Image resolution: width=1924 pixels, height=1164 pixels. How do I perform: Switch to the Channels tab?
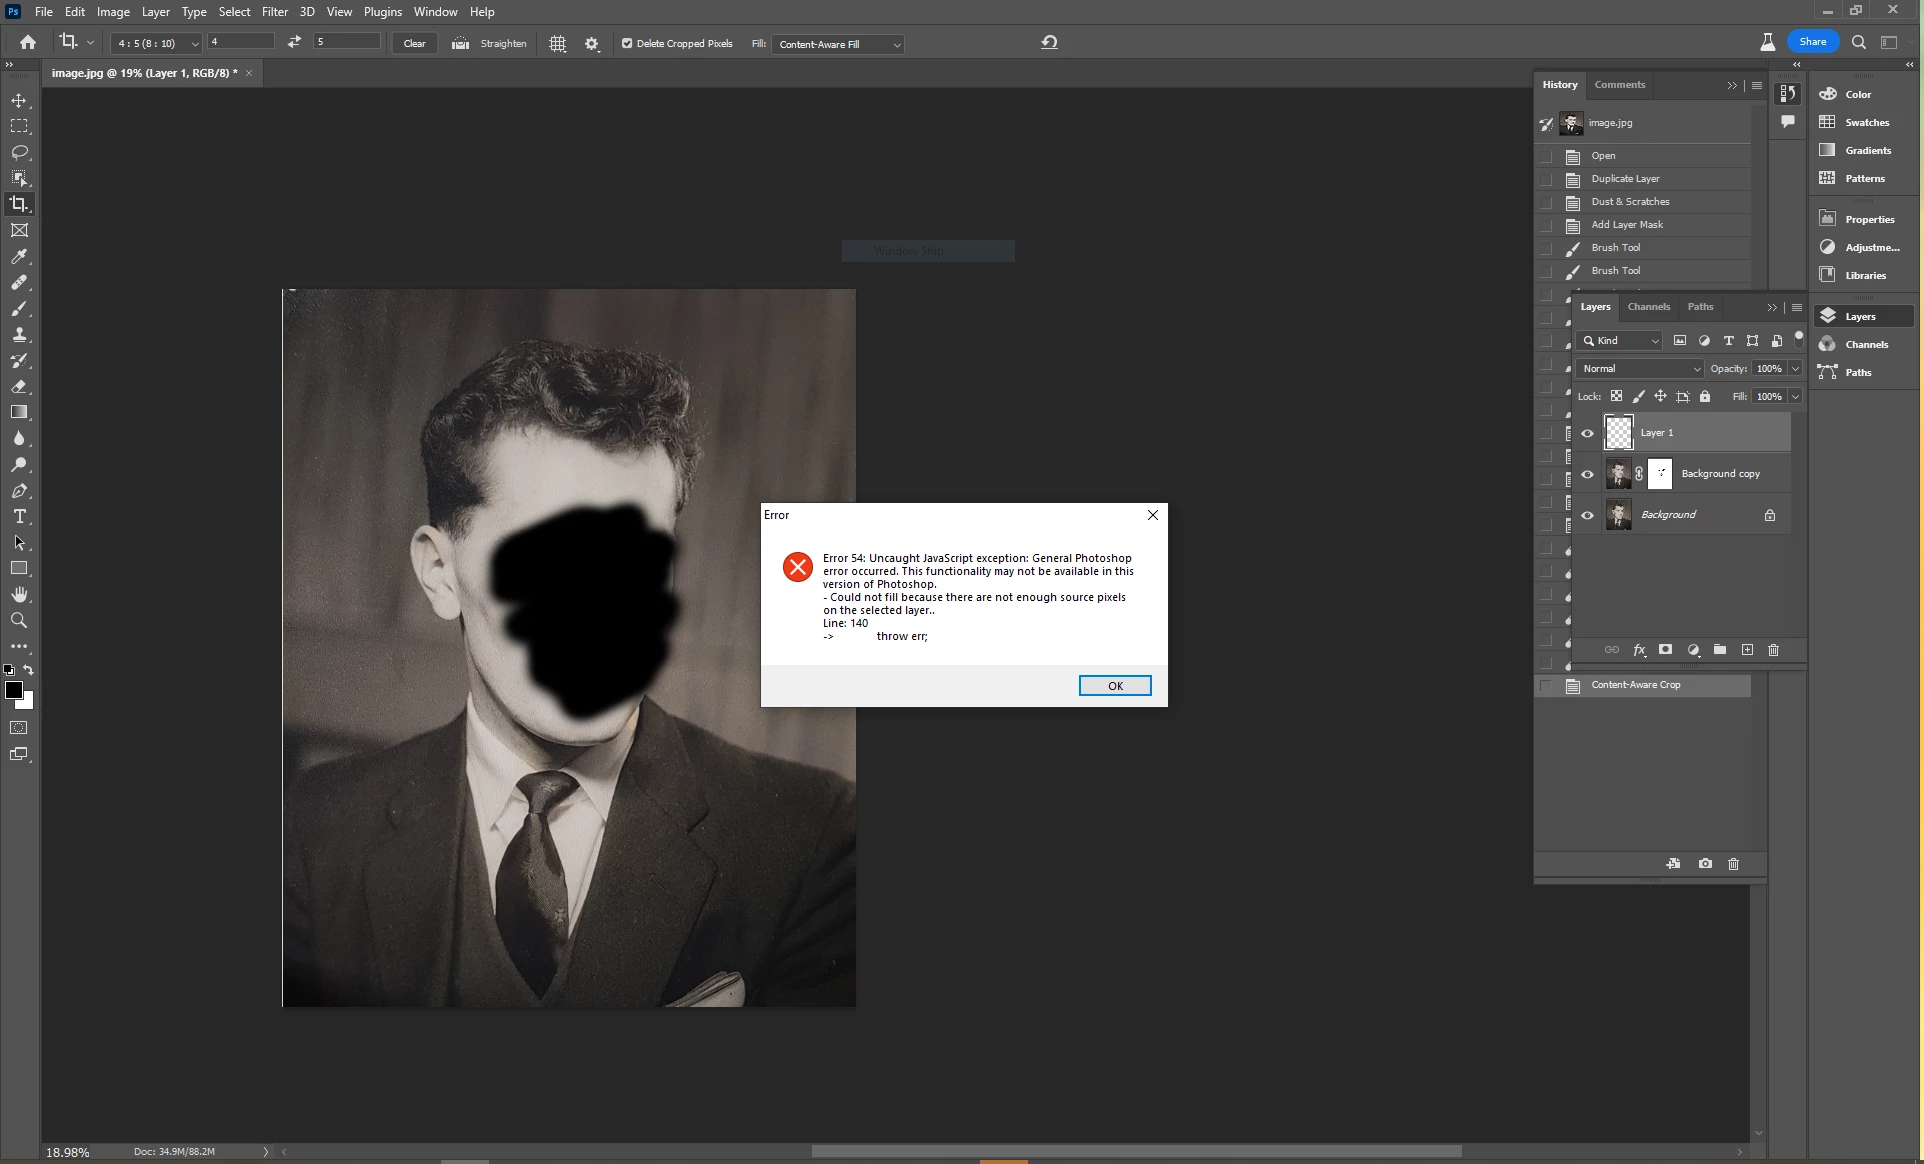[1648, 307]
